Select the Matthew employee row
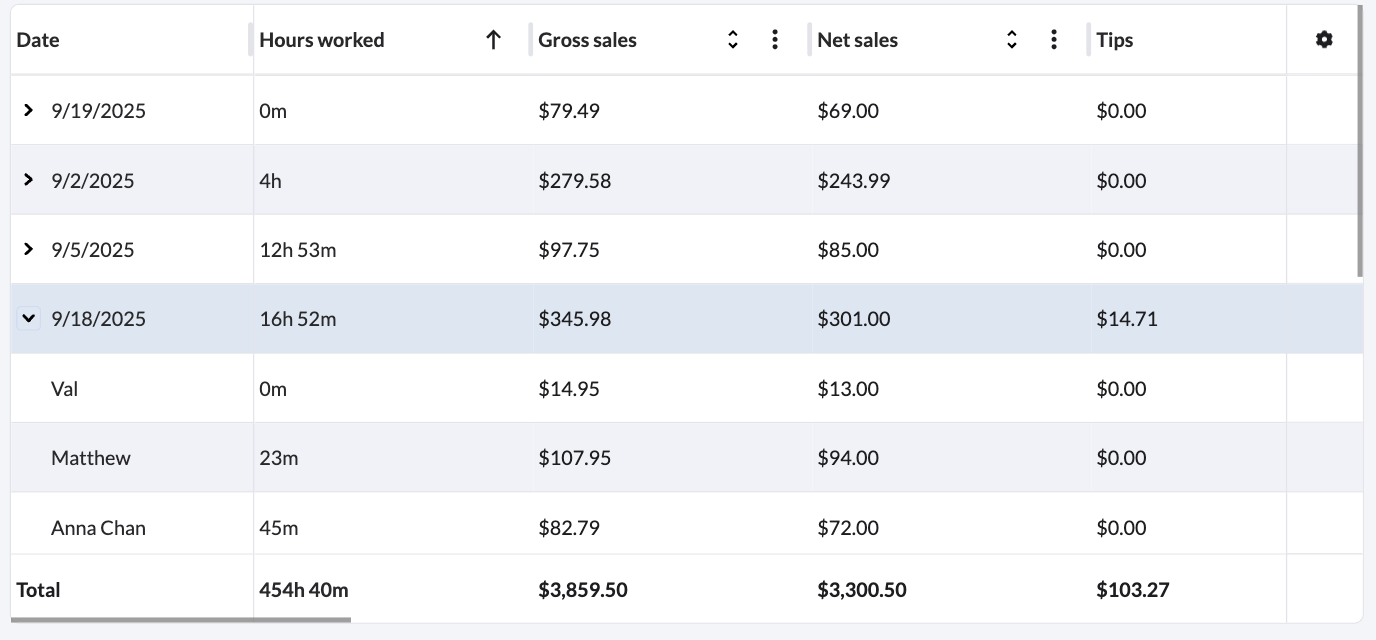Screen dimensions: 1376x640 90,457
